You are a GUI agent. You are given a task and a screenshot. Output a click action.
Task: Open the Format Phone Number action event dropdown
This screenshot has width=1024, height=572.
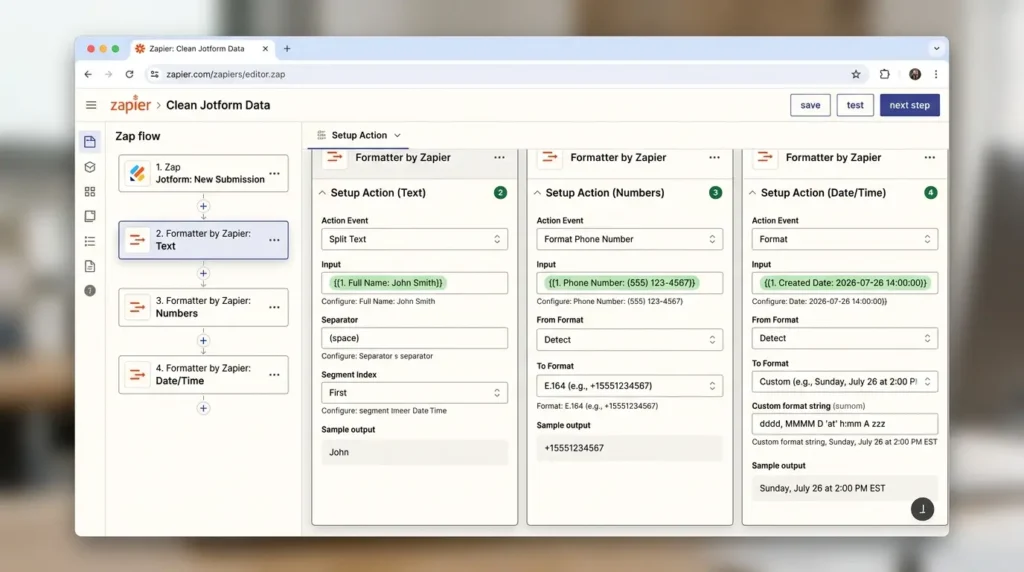click(x=630, y=239)
